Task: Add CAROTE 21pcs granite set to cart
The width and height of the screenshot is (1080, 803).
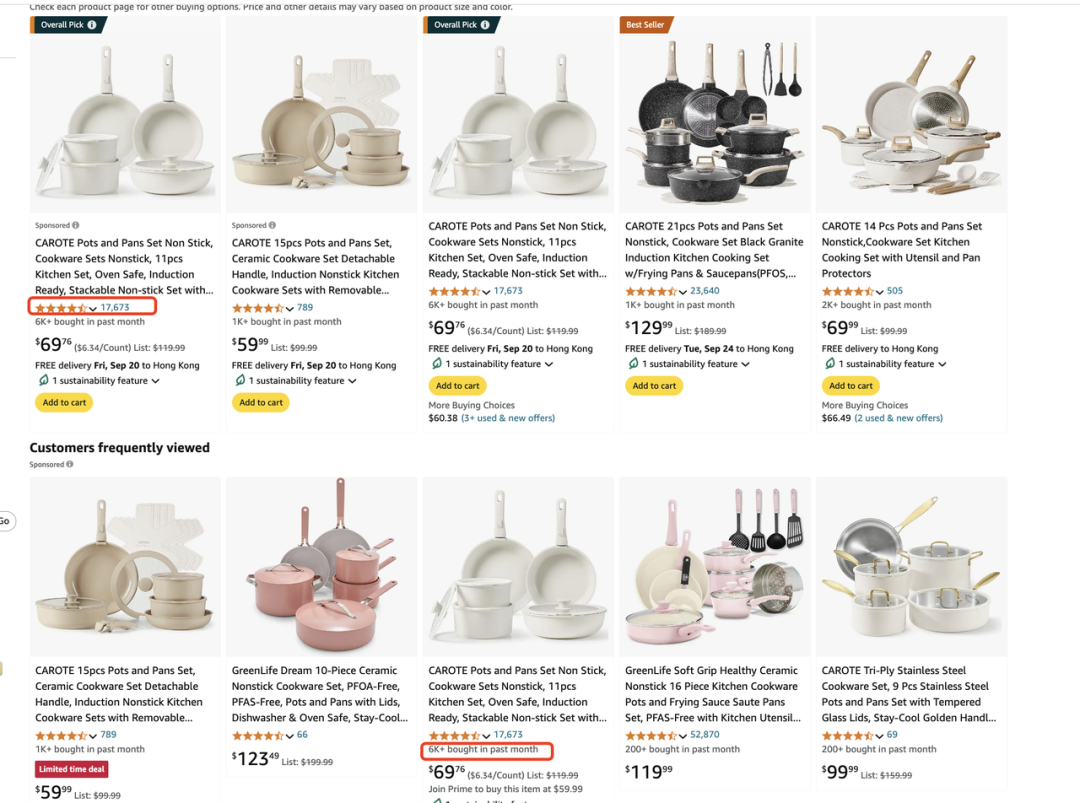Action: tap(654, 386)
